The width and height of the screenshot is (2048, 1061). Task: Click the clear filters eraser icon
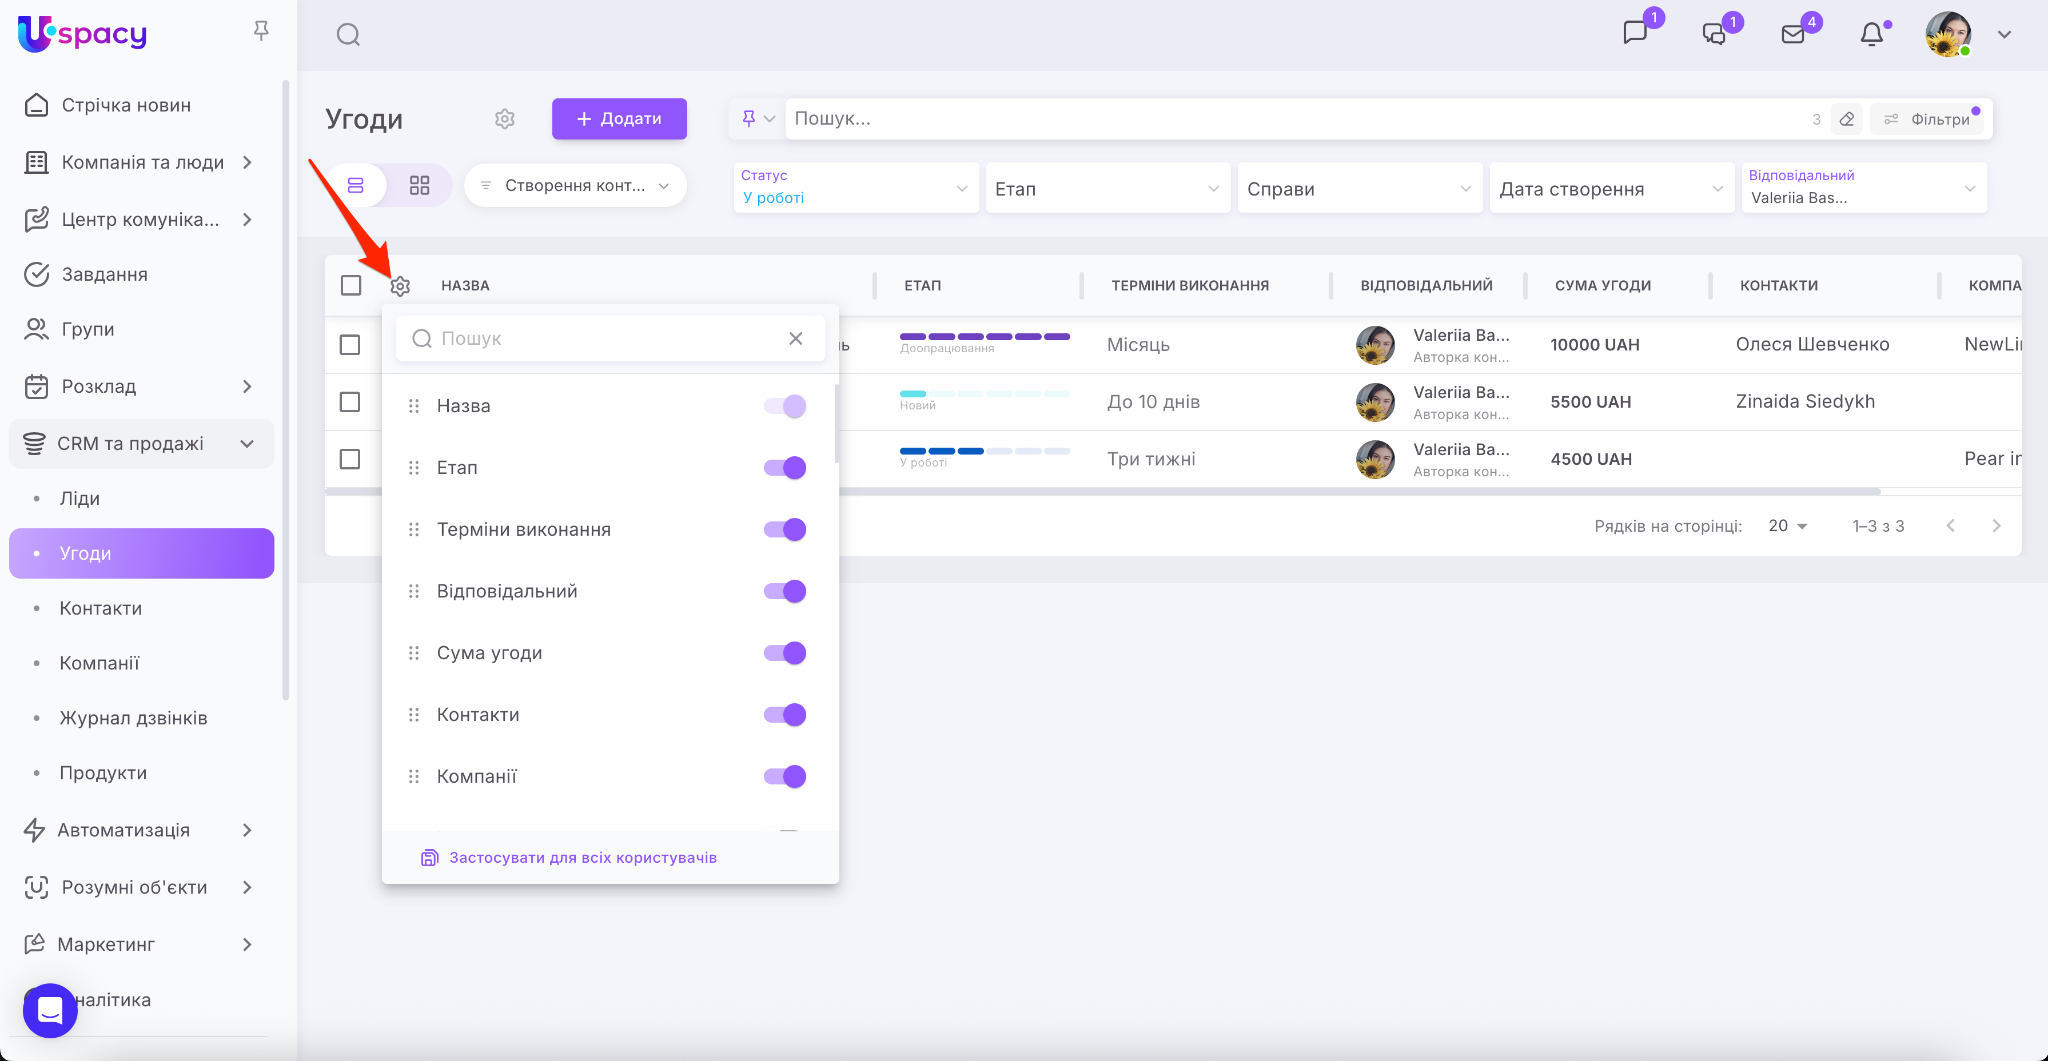coord(1847,119)
